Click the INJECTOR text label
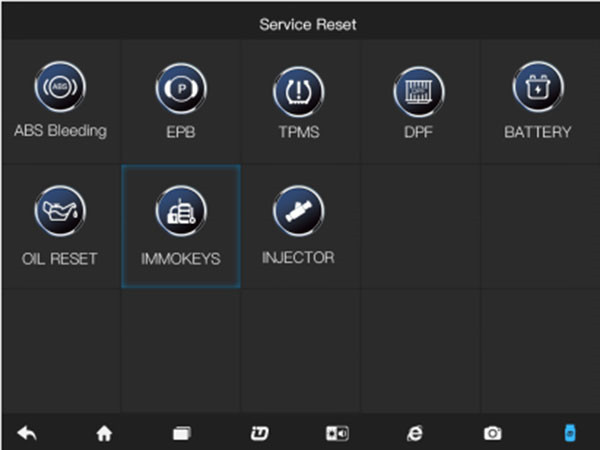600x450 pixels. click(298, 258)
